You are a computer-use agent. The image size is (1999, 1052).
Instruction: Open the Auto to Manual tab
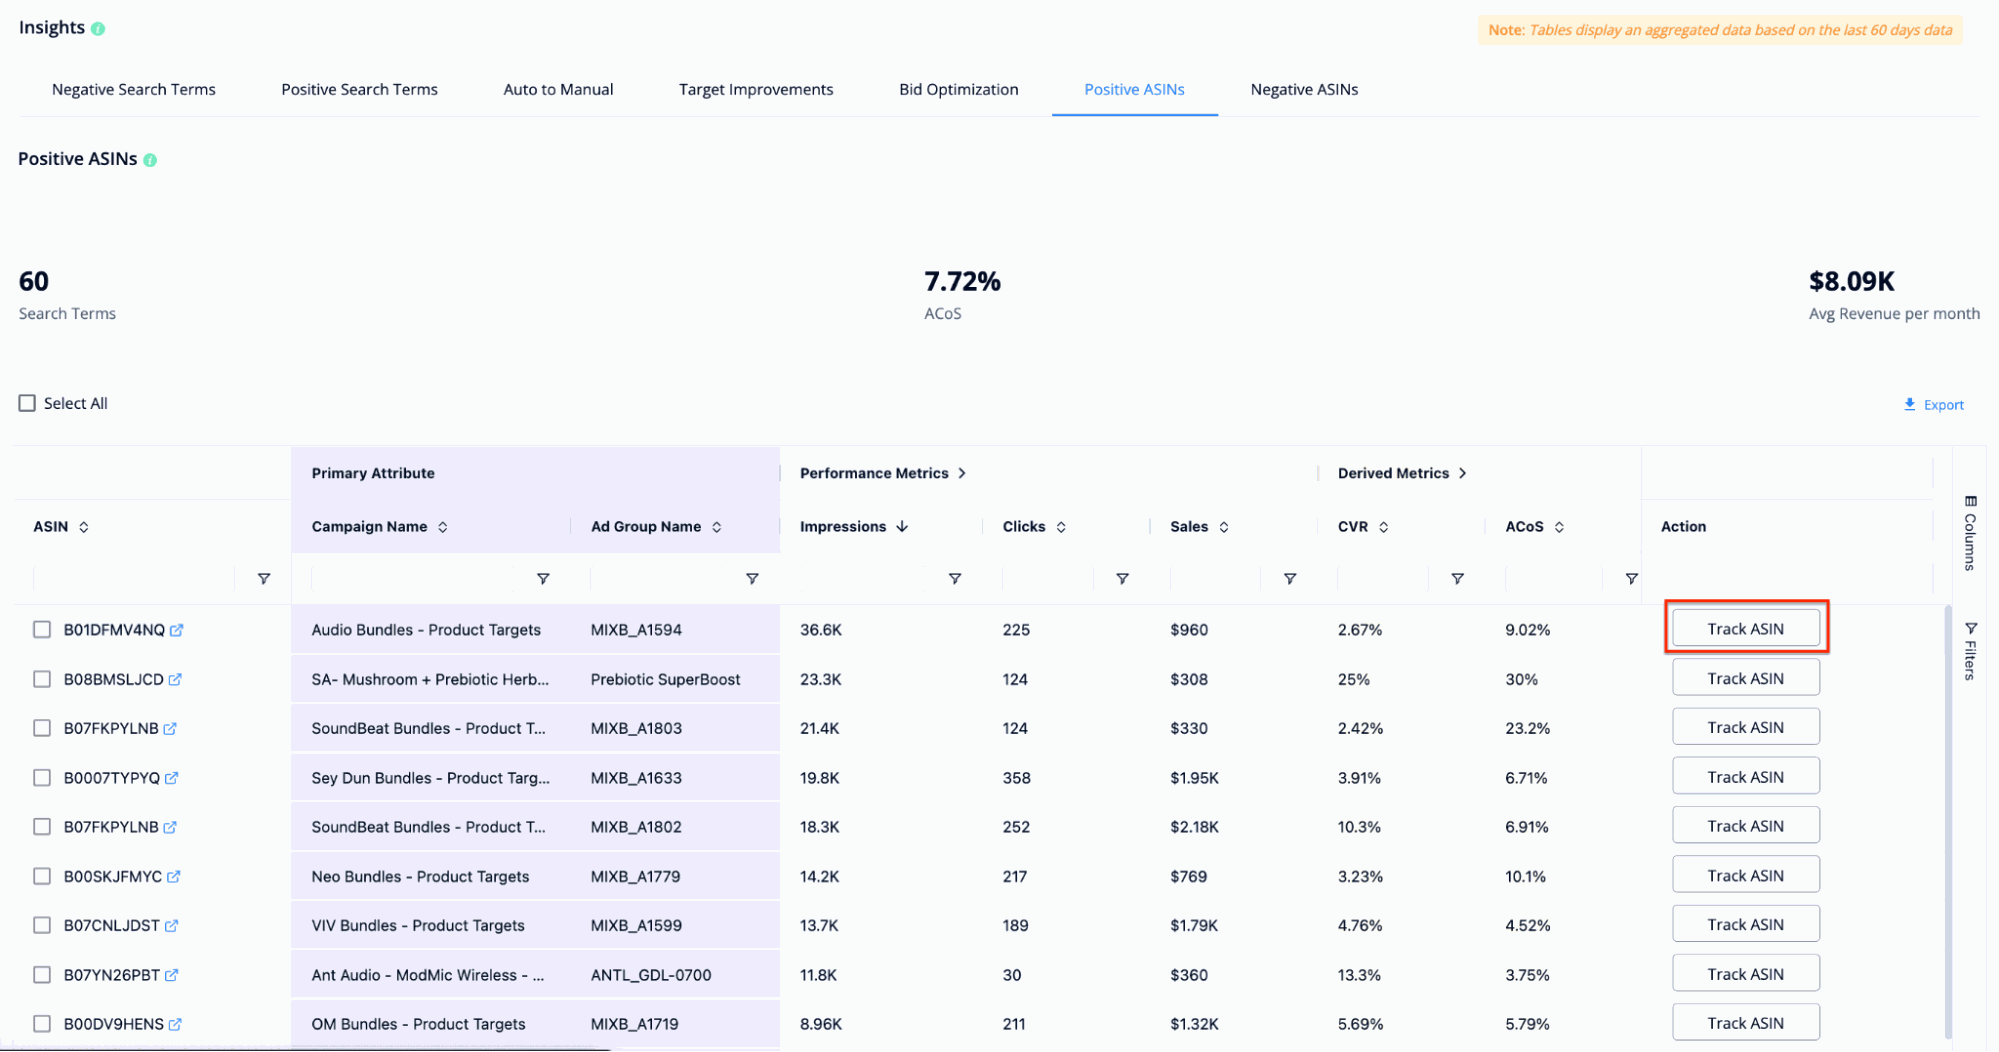click(x=558, y=90)
